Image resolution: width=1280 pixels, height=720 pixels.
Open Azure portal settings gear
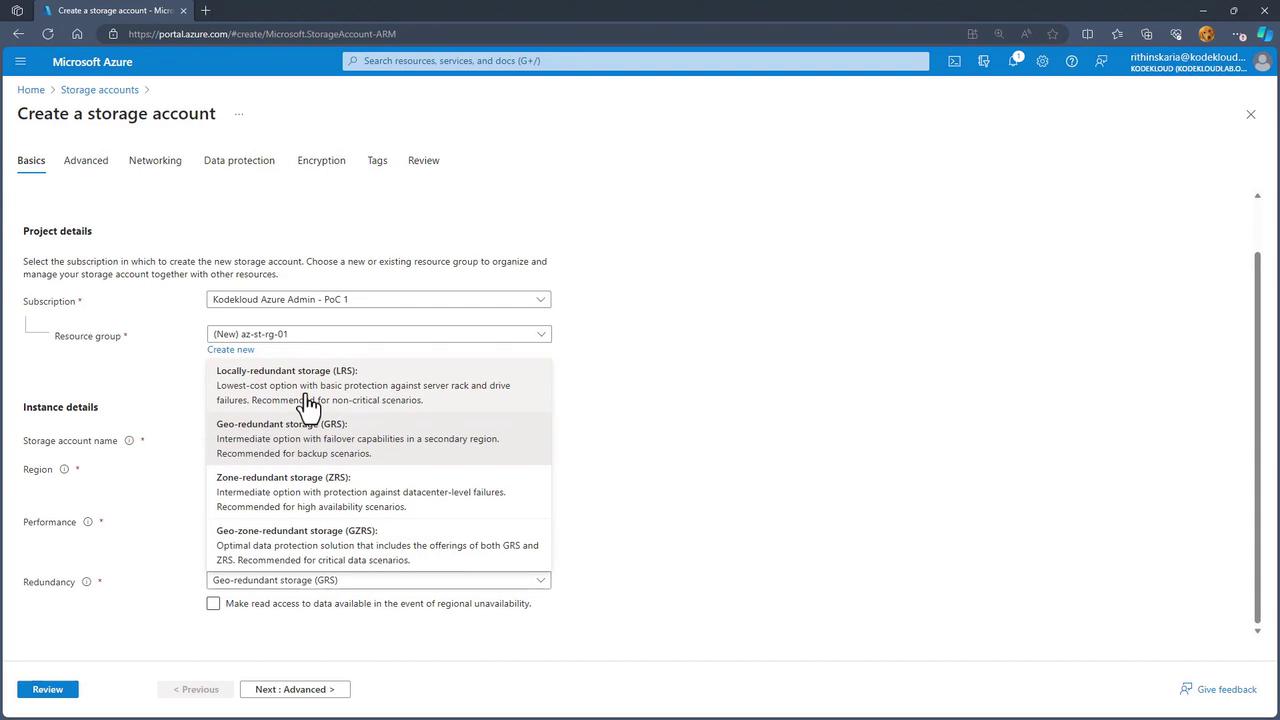coord(1042,61)
